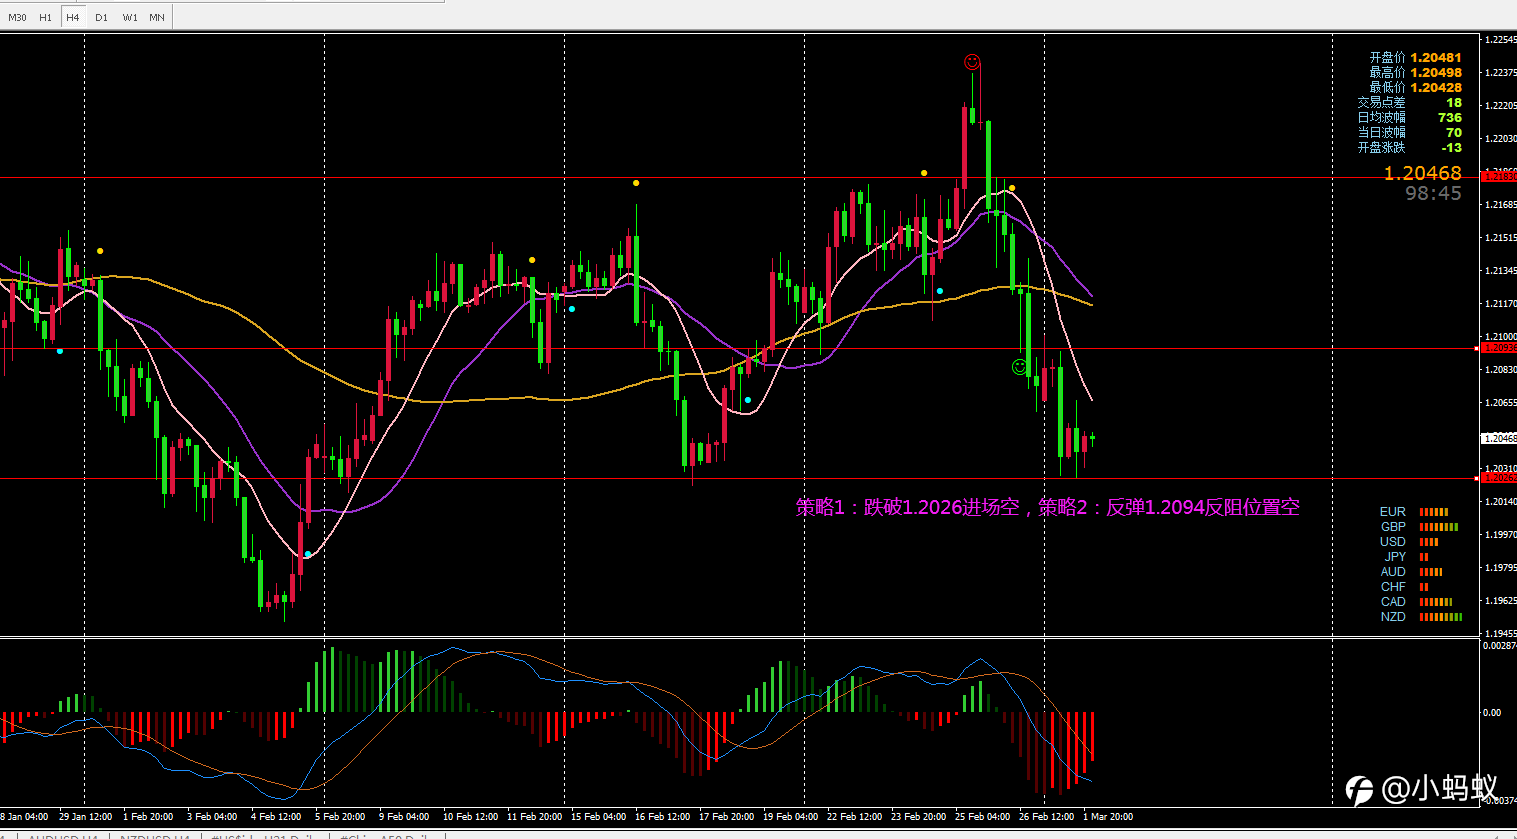Choose the MN monthly timeframe button
Screen dimensions: 1517x839
[x=157, y=17]
